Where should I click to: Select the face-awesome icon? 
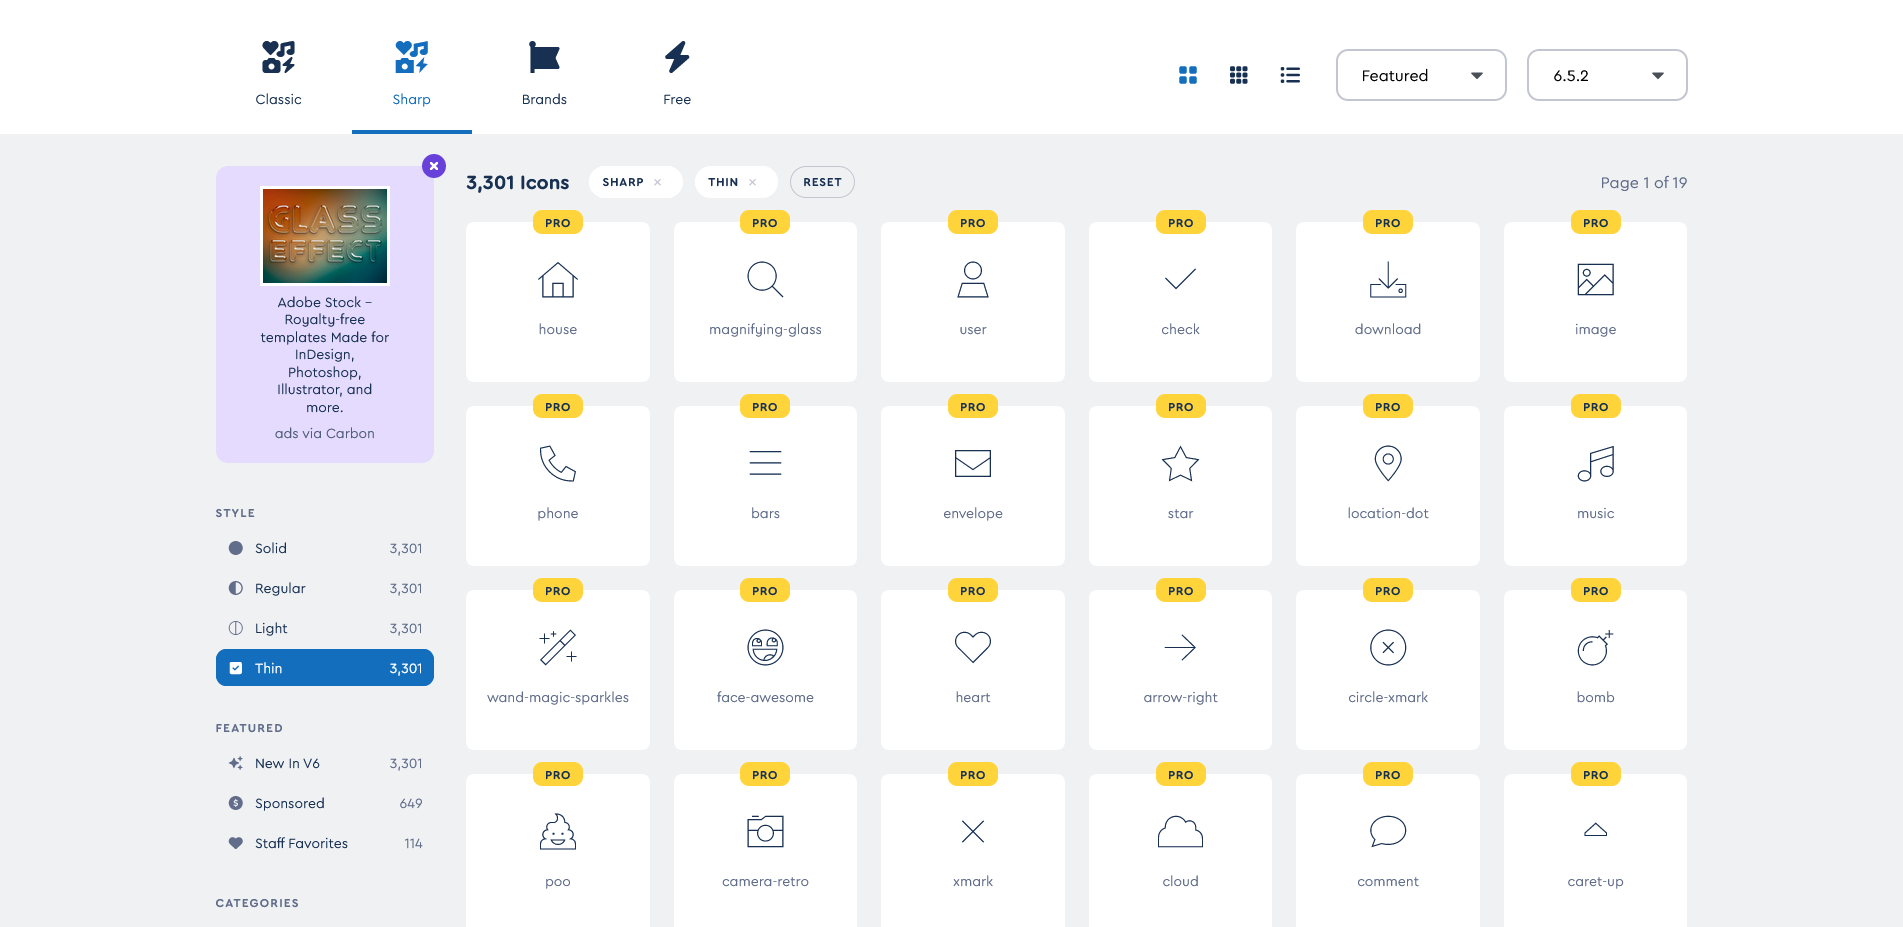point(765,669)
